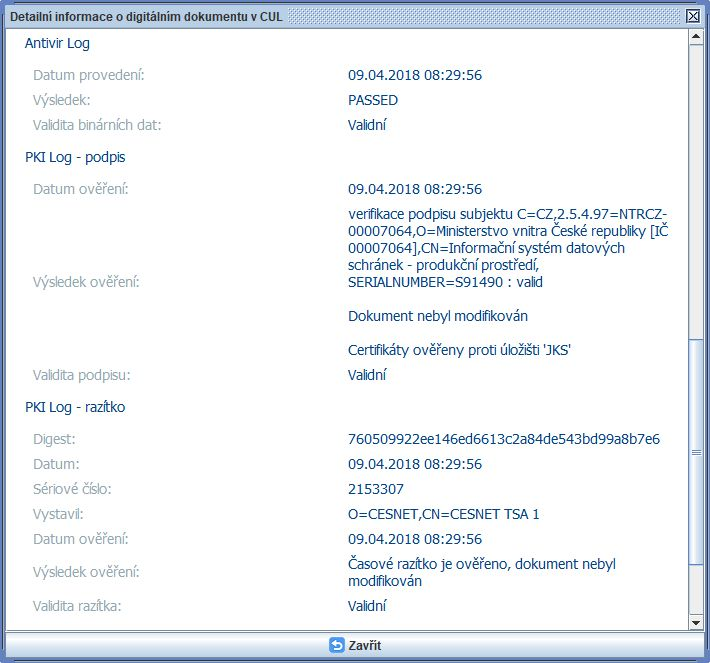Click Validní next to Validita binárních dat
710x663 pixels.
(367, 125)
